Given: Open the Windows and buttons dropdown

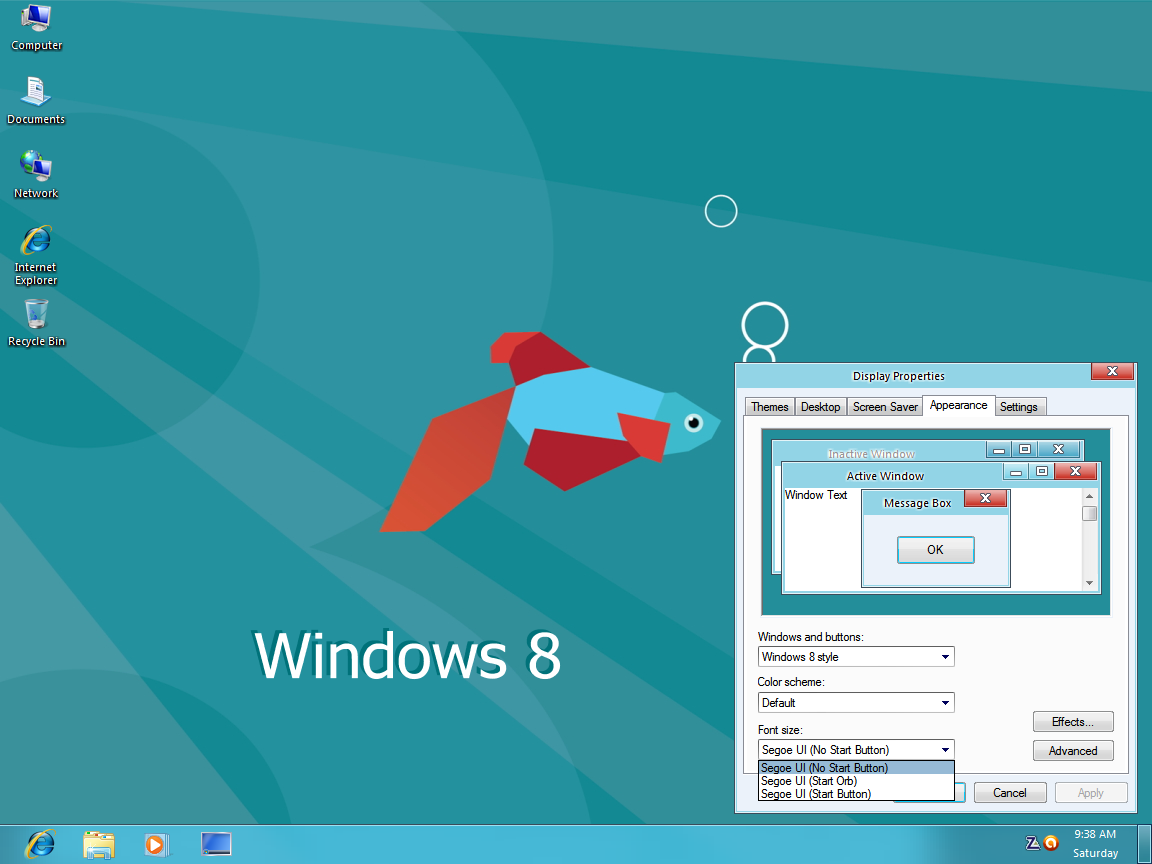Looking at the screenshot, I should click(x=855, y=656).
